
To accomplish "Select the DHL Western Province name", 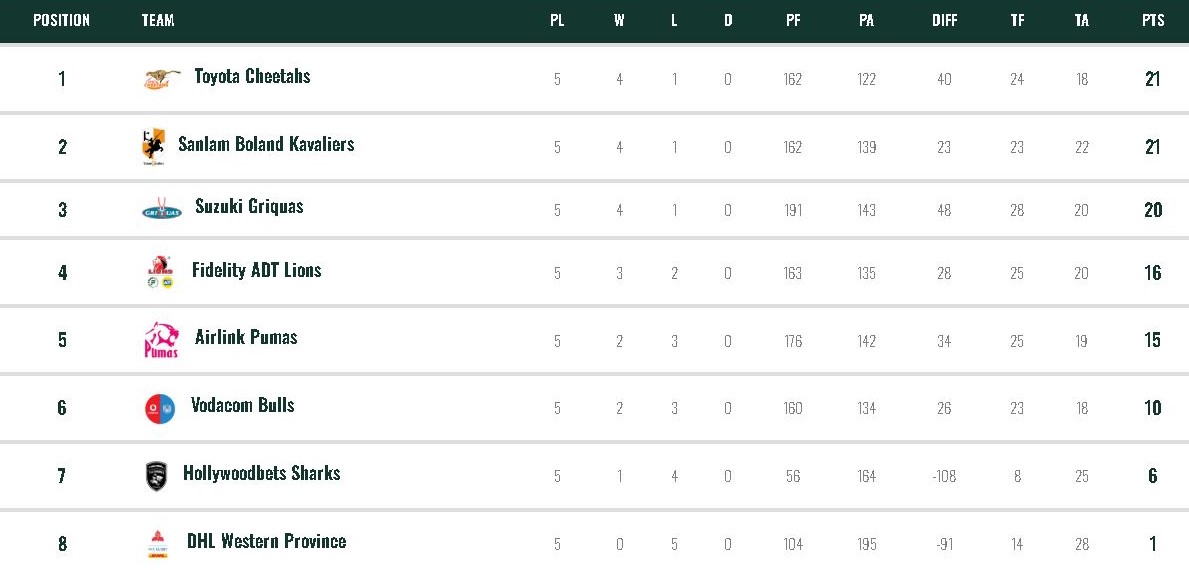I will pos(266,541).
